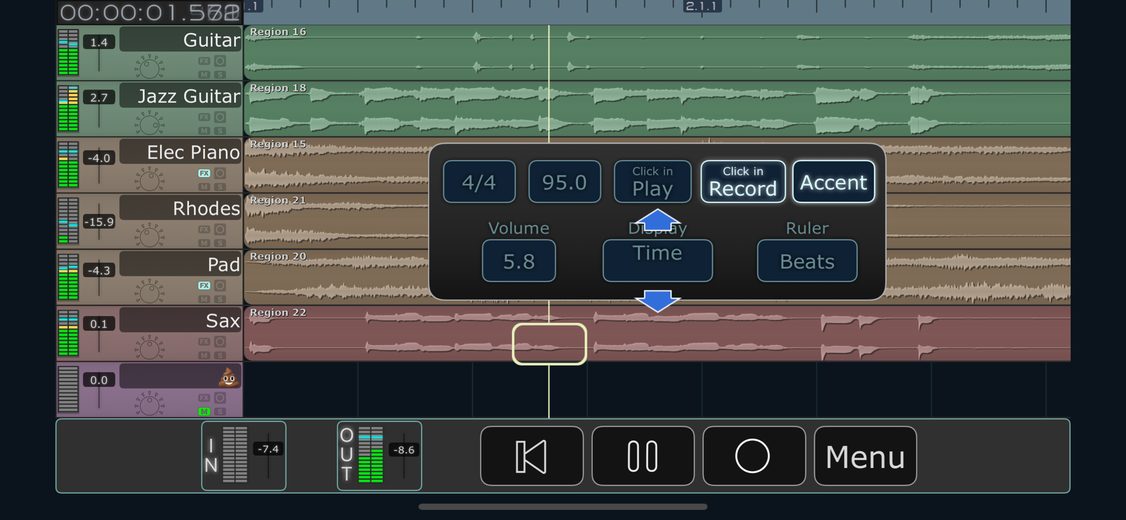Toggle the metronome Accent button
The width and height of the screenshot is (1126, 520).
click(834, 182)
